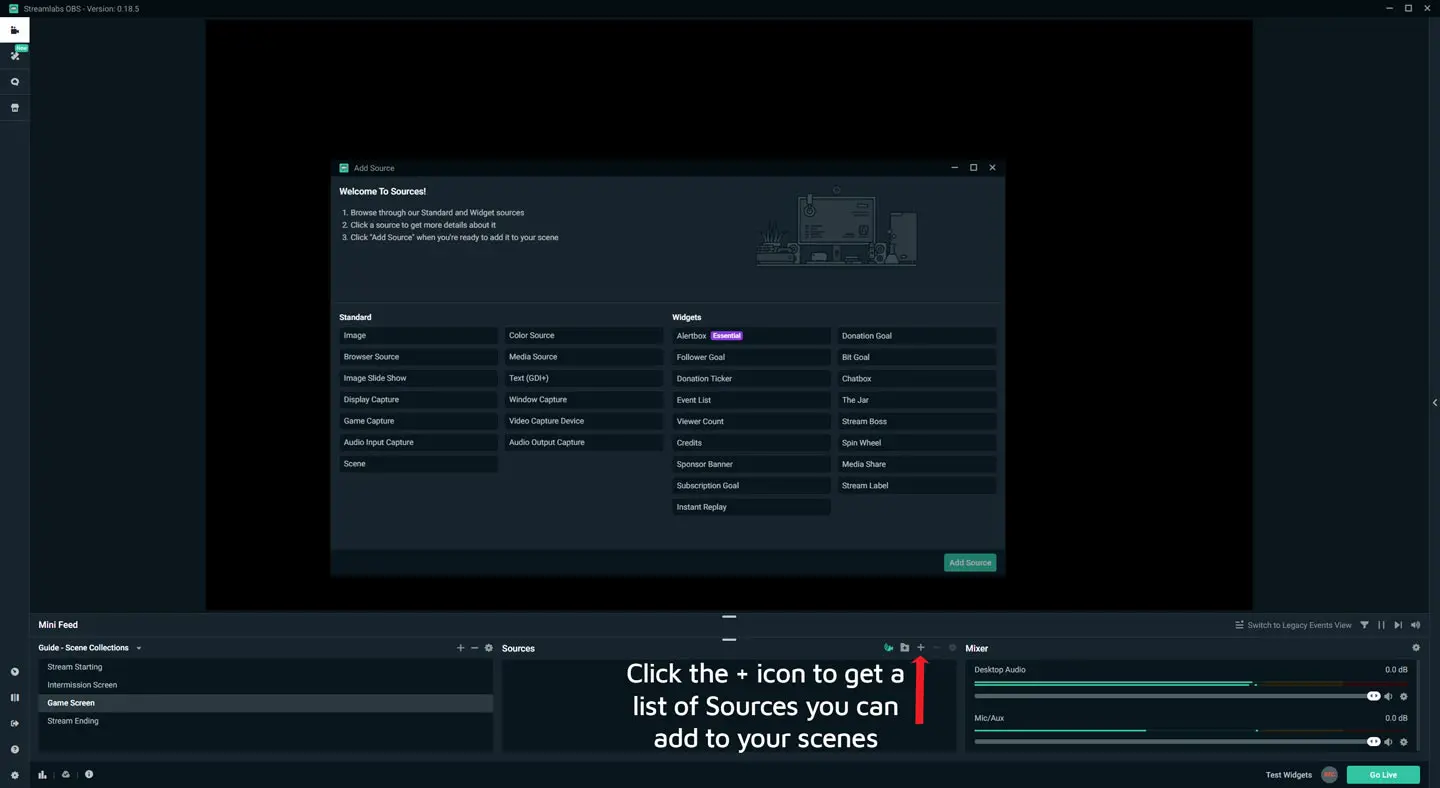Image resolution: width=1440 pixels, height=788 pixels.
Task: Toggle Studio Mode columns icon in sidebar
Action: click(x=14, y=698)
